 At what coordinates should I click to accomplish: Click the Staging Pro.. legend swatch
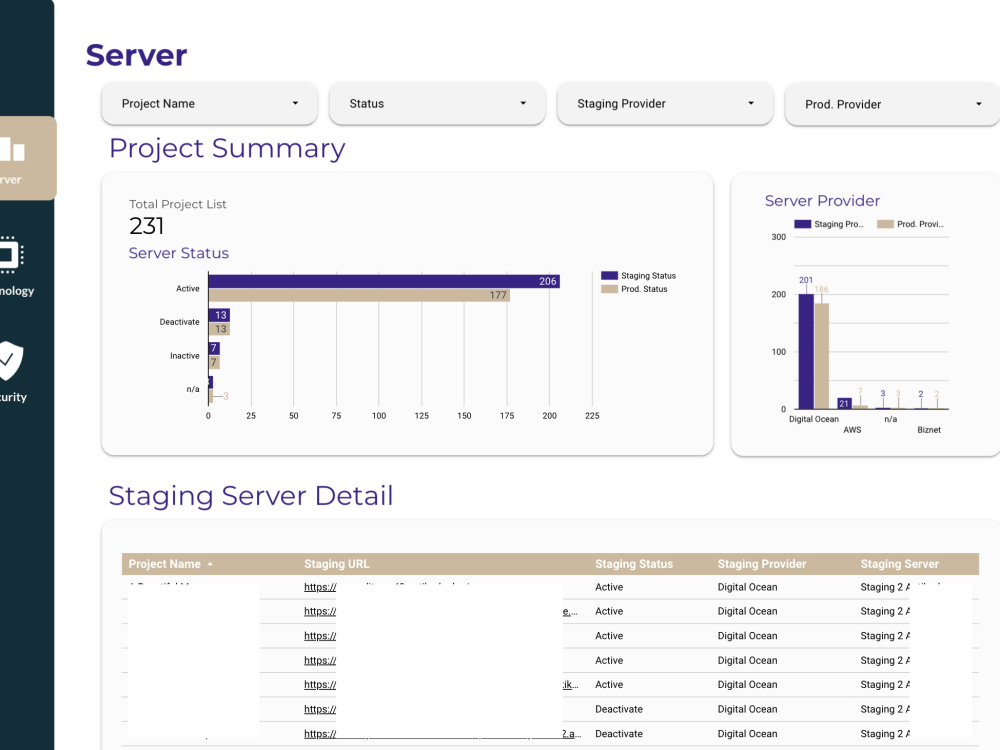pos(802,224)
